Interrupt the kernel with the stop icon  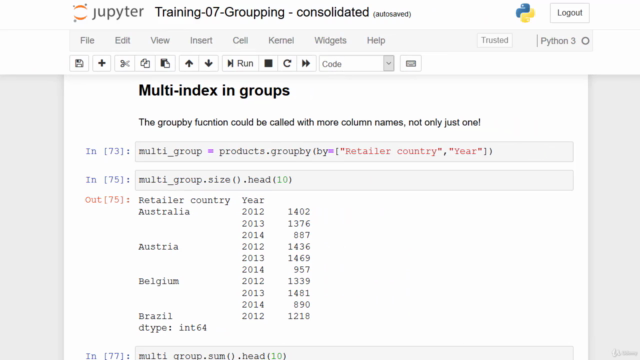[268, 64]
